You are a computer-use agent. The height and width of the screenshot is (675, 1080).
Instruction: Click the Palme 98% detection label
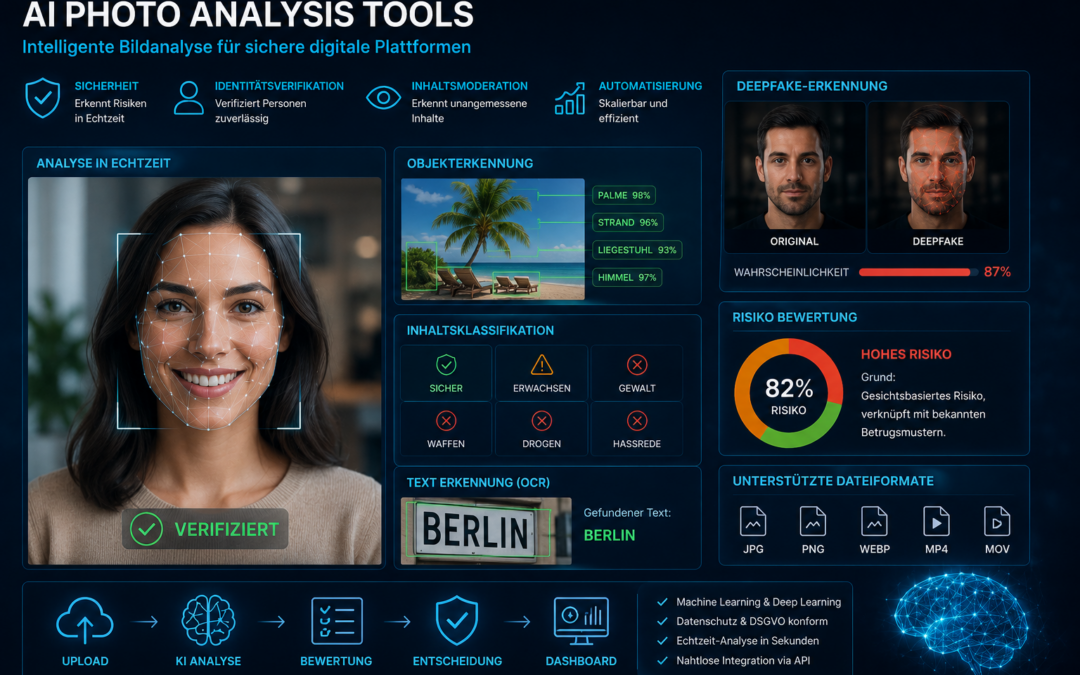pyautogui.click(x=623, y=195)
